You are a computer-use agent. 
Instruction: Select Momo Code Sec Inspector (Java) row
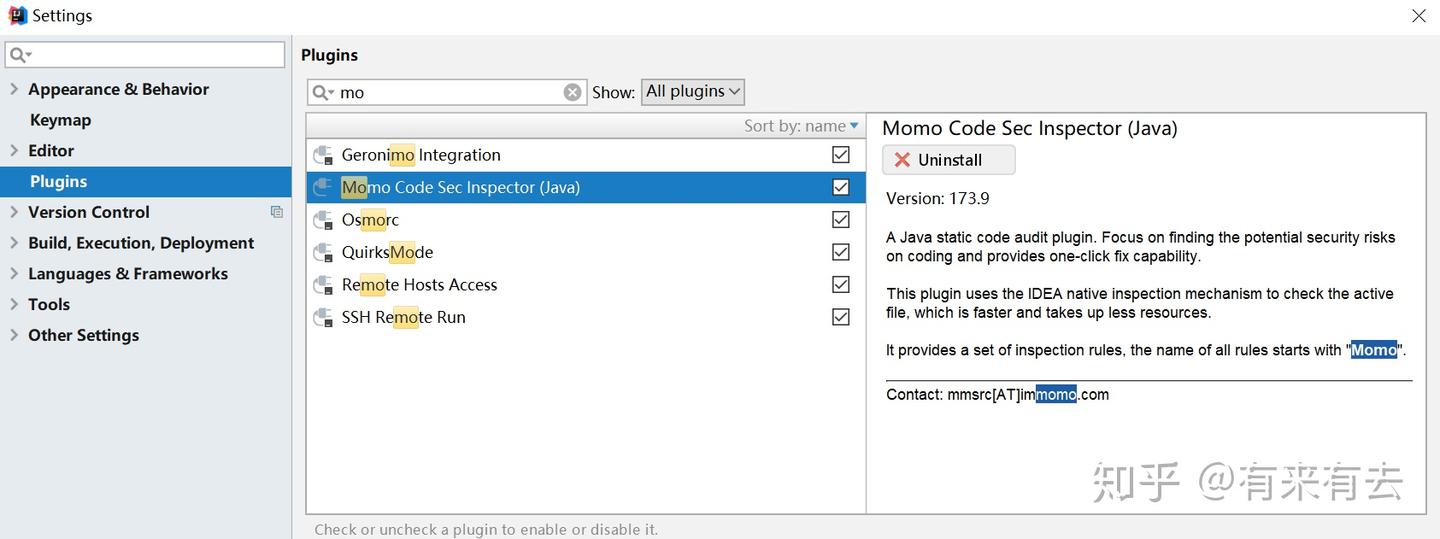[586, 187]
